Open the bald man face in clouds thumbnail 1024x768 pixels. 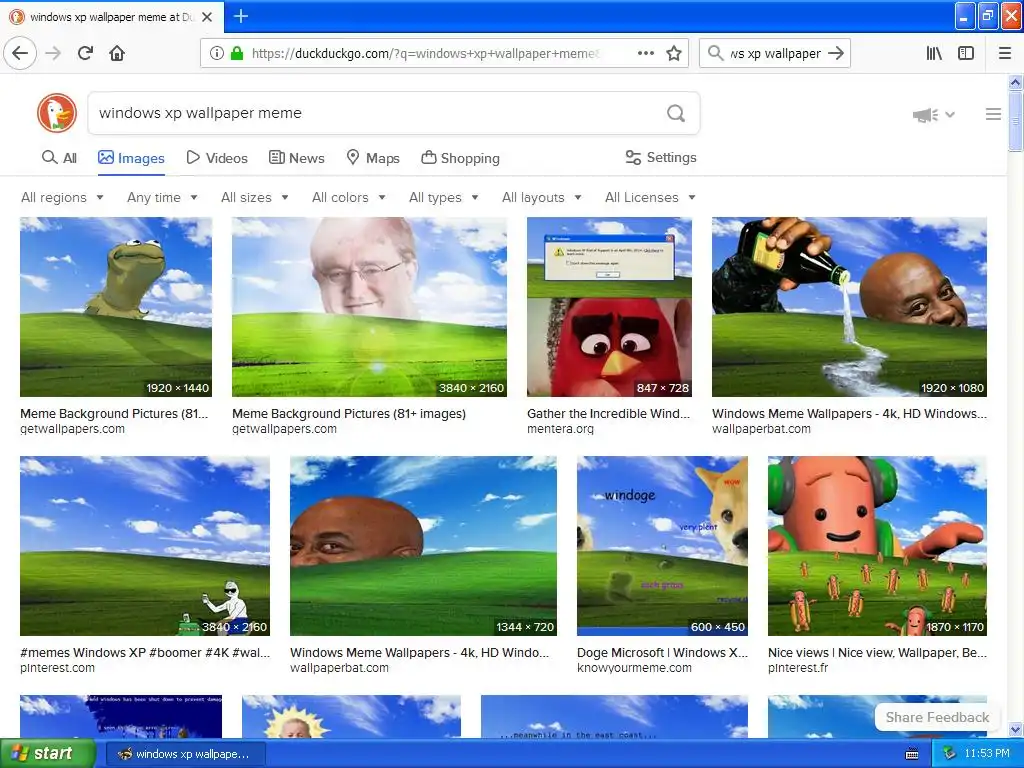(369, 307)
